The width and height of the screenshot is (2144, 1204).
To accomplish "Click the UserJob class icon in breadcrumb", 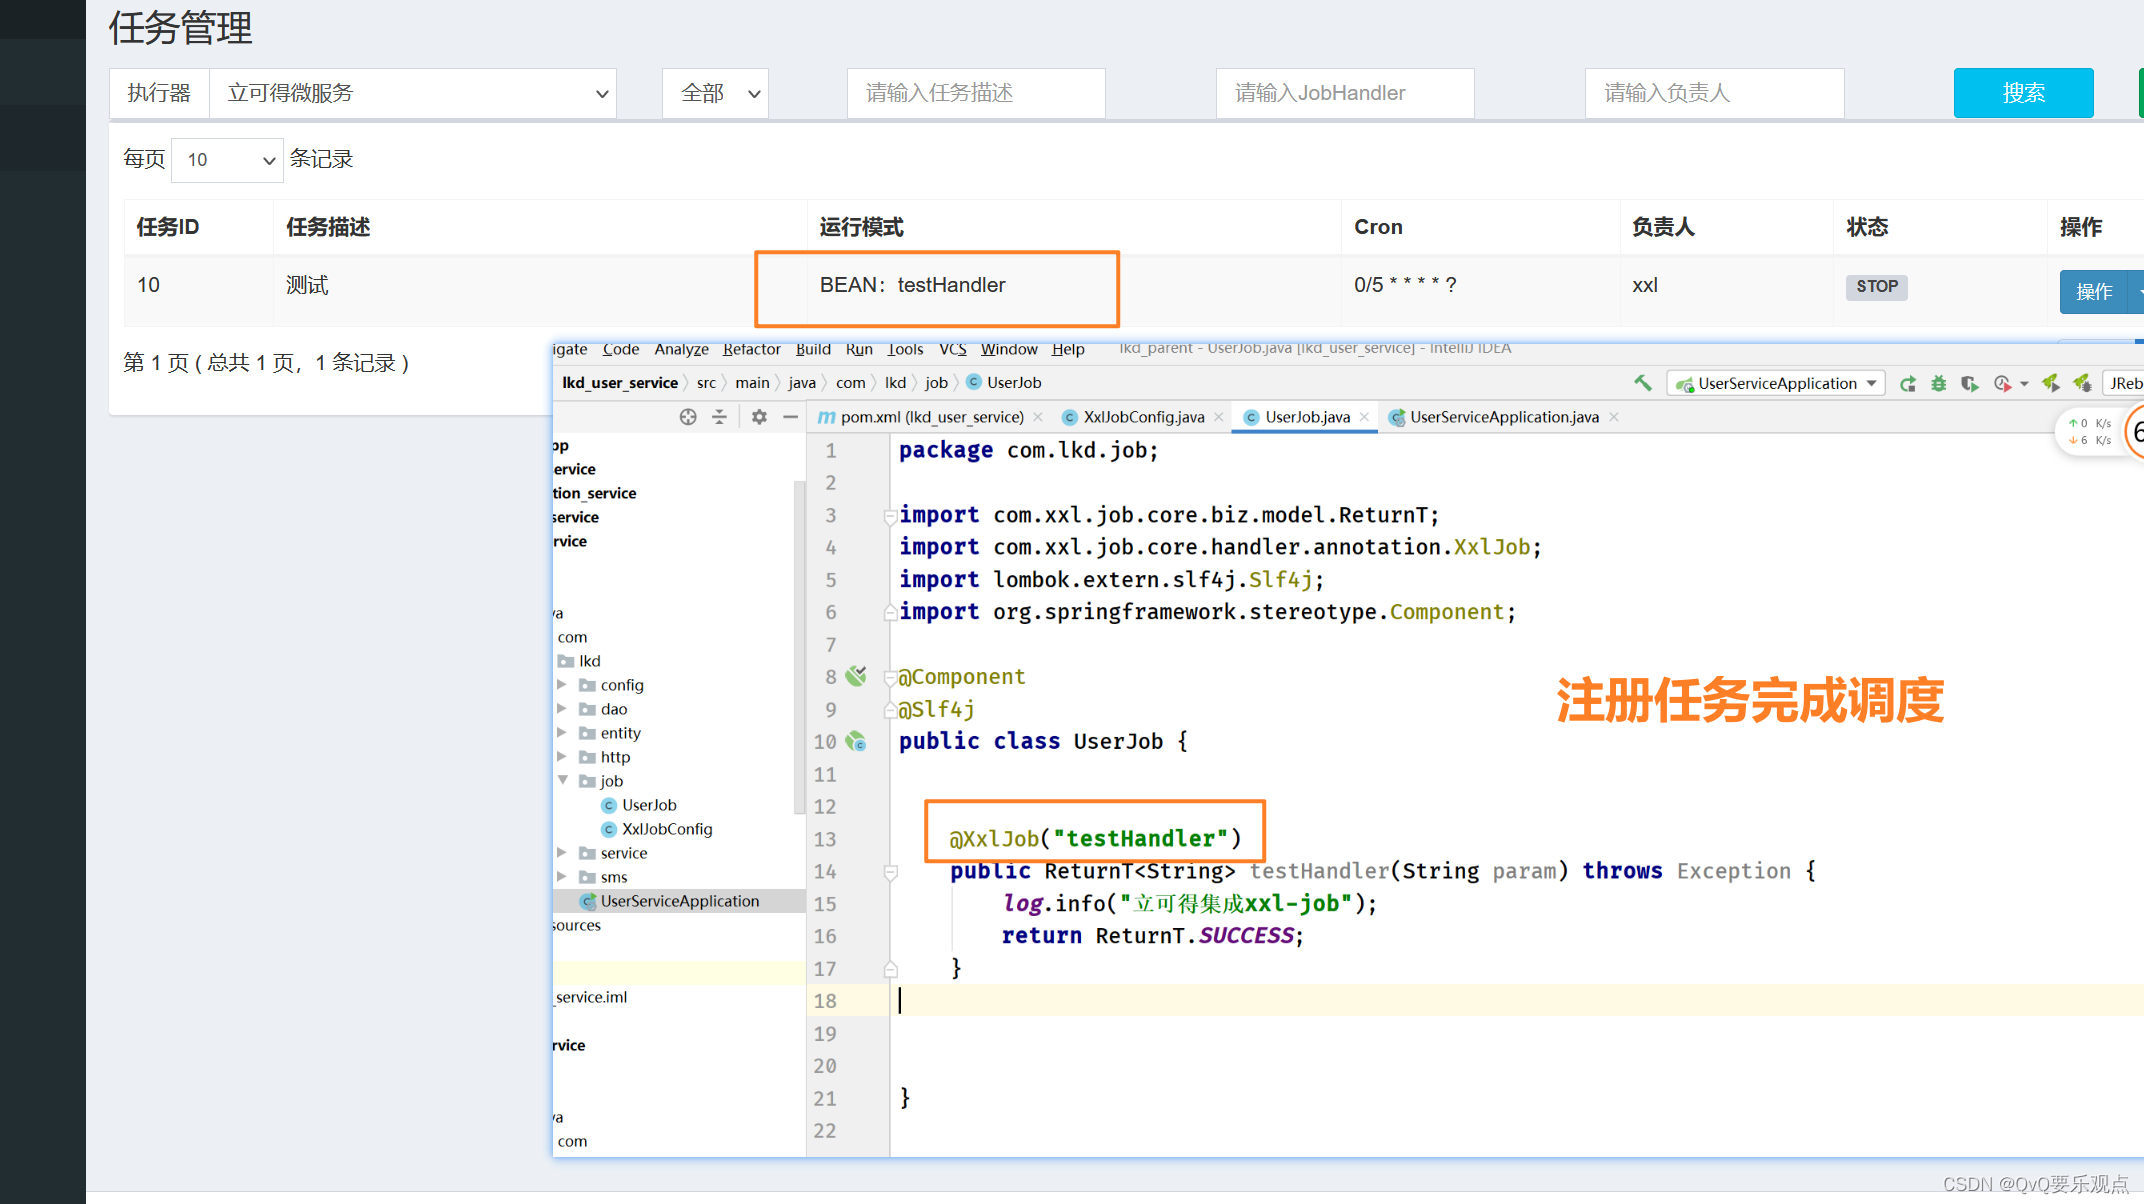I will click(974, 382).
